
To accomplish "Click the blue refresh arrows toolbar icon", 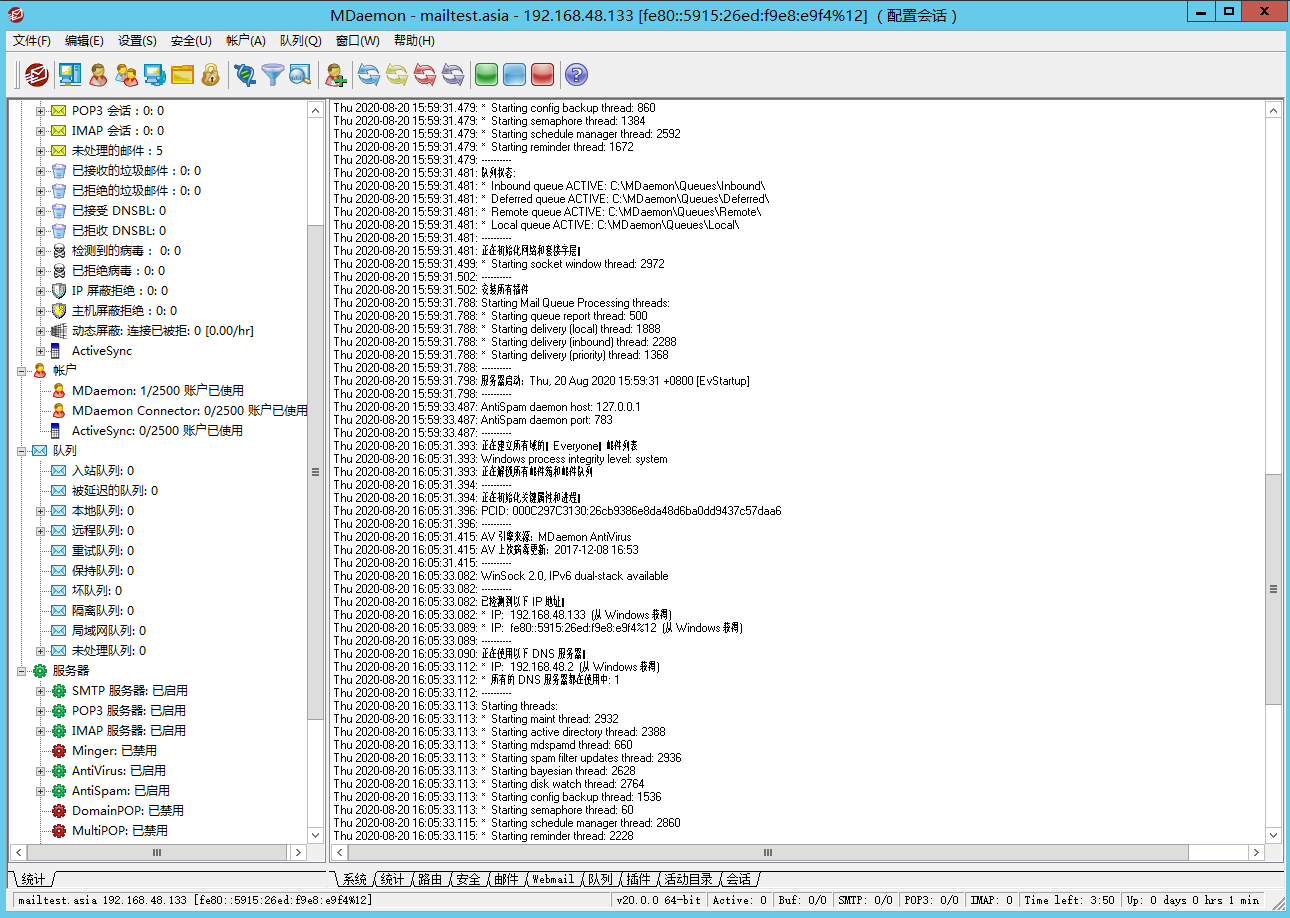I will [x=369, y=74].
